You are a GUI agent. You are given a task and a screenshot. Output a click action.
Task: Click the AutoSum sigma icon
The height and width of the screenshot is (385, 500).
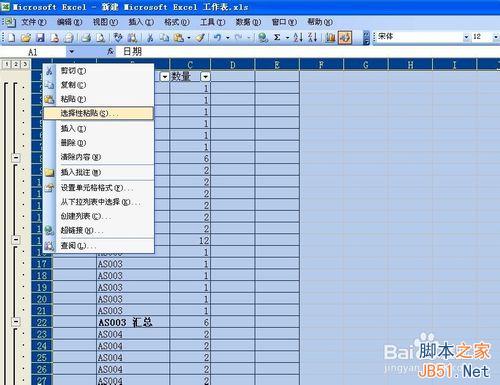click(277, 38)
